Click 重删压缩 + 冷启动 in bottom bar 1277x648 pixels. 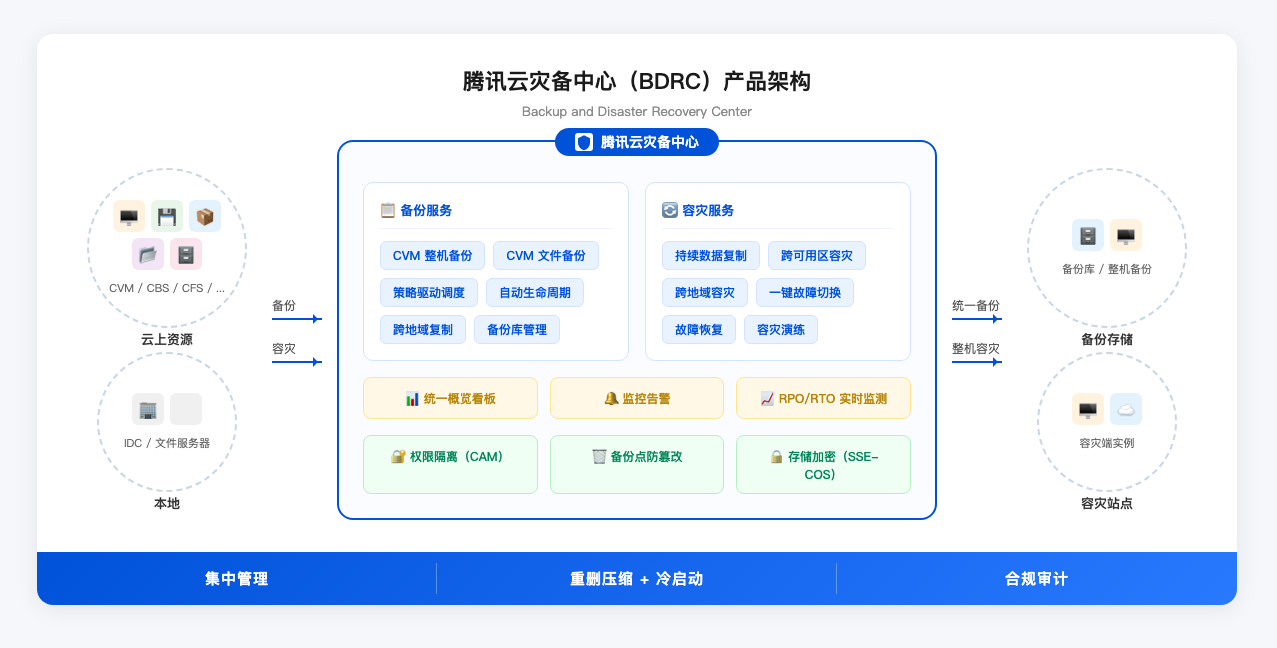click(x=637, y=578)
